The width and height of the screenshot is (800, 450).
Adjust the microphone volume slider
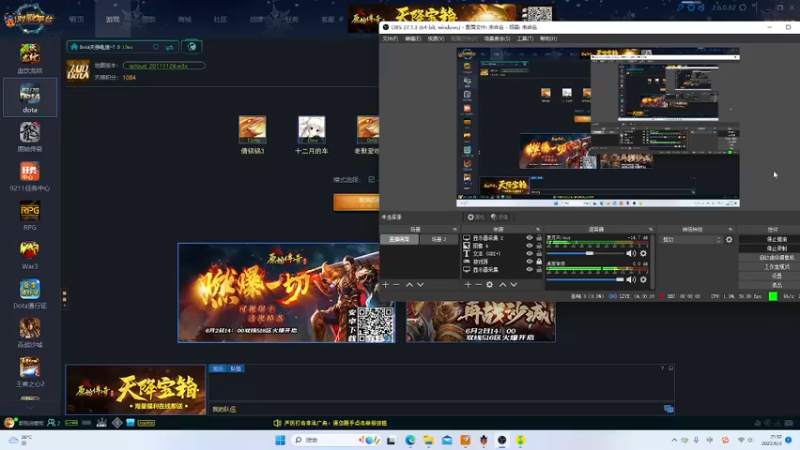coord(585,253)
